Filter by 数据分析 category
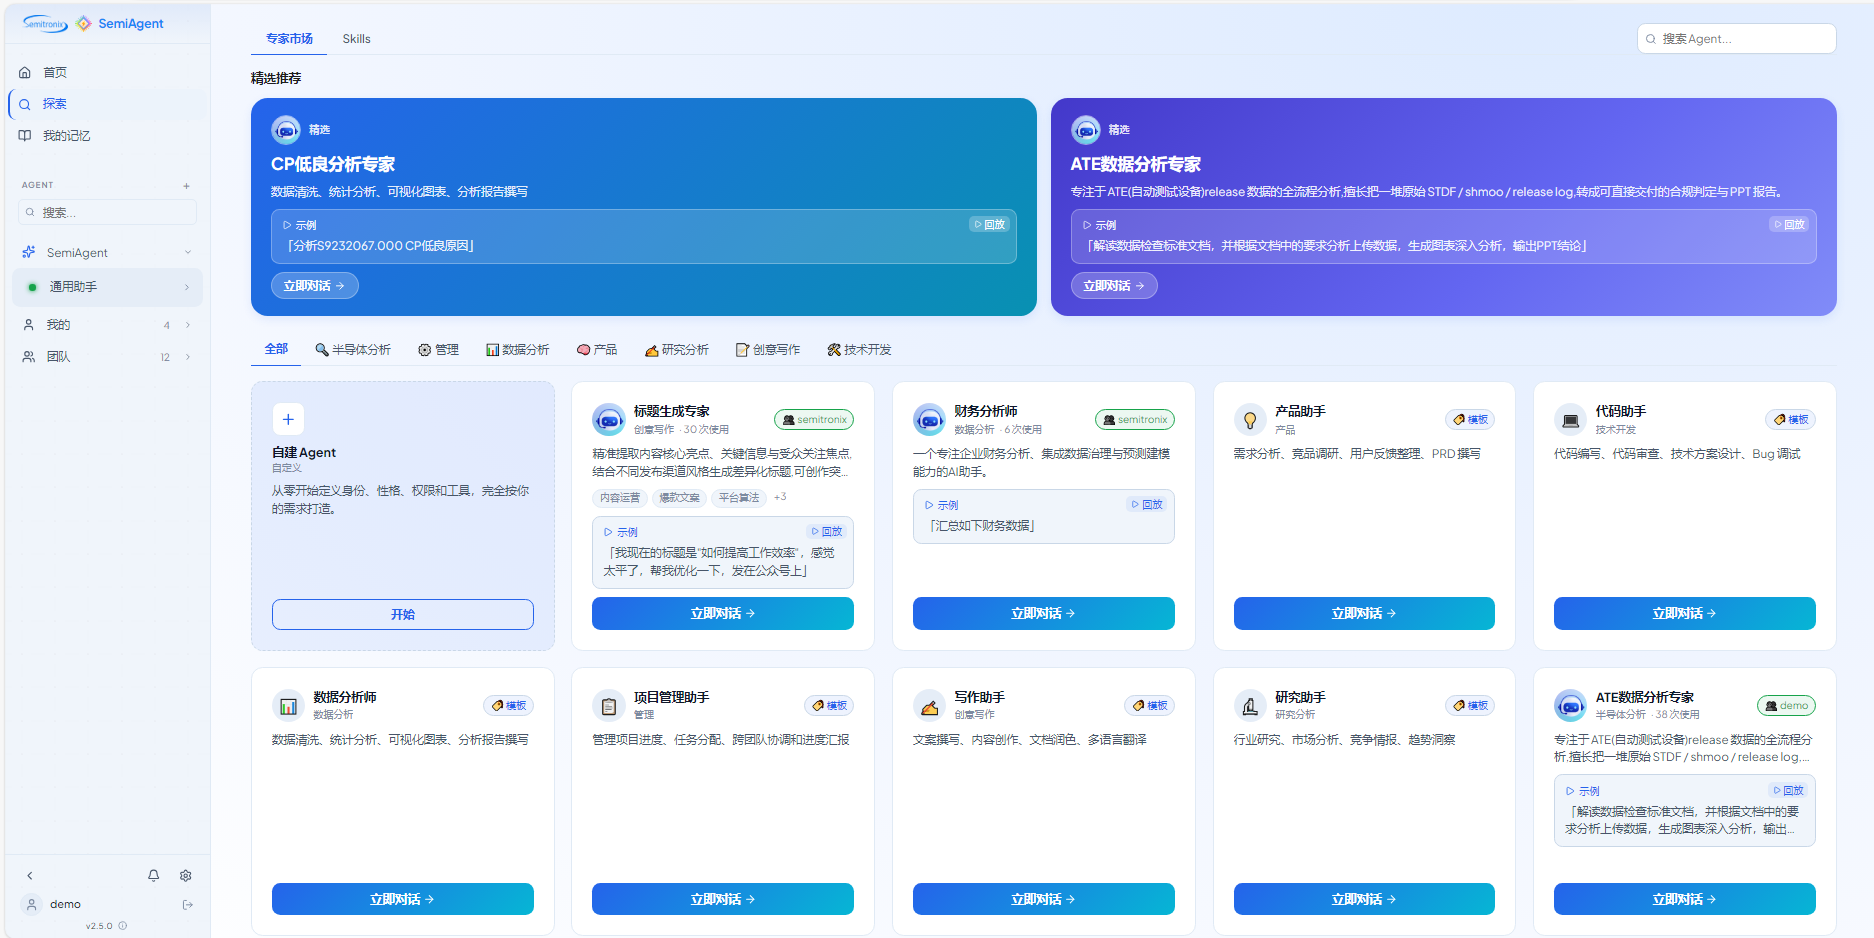The image size is (1874, 938). (517, 350)
